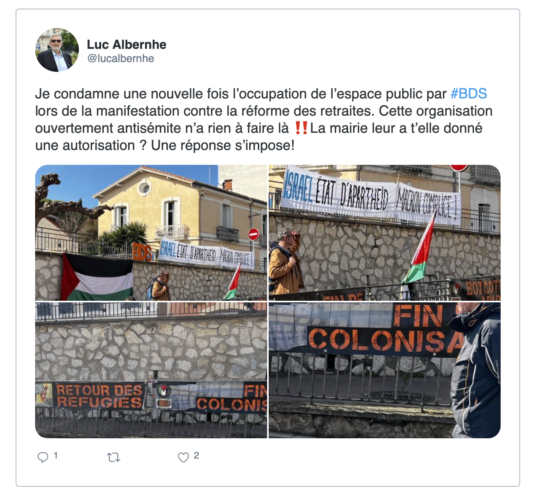Click the no-entry road sign in first photo
Viewport: 535px width, 500px height.
[253, 234]
